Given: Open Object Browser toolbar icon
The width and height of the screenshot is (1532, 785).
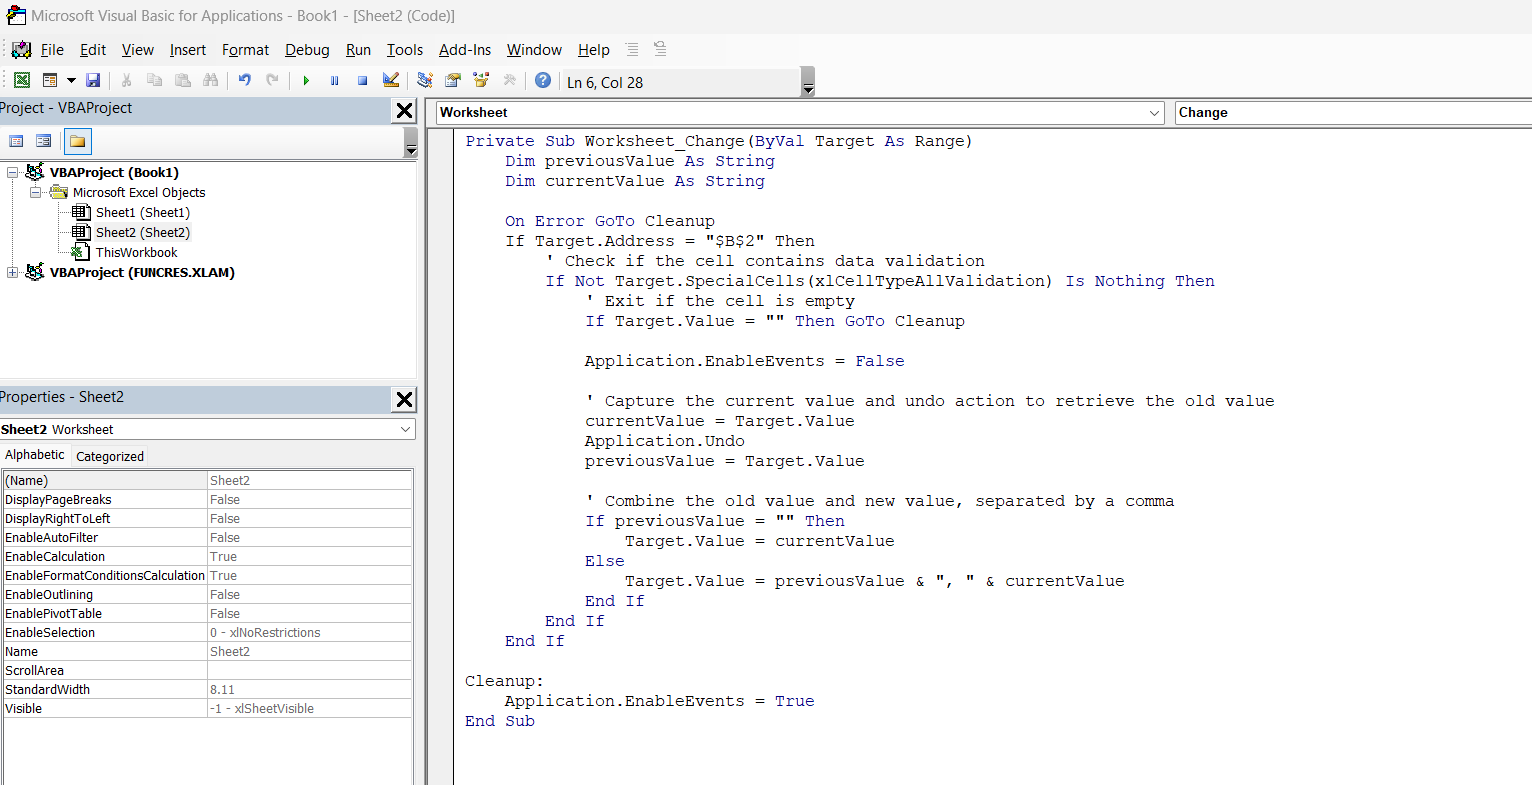Looking at the screenshot, I should coord(481,80).
